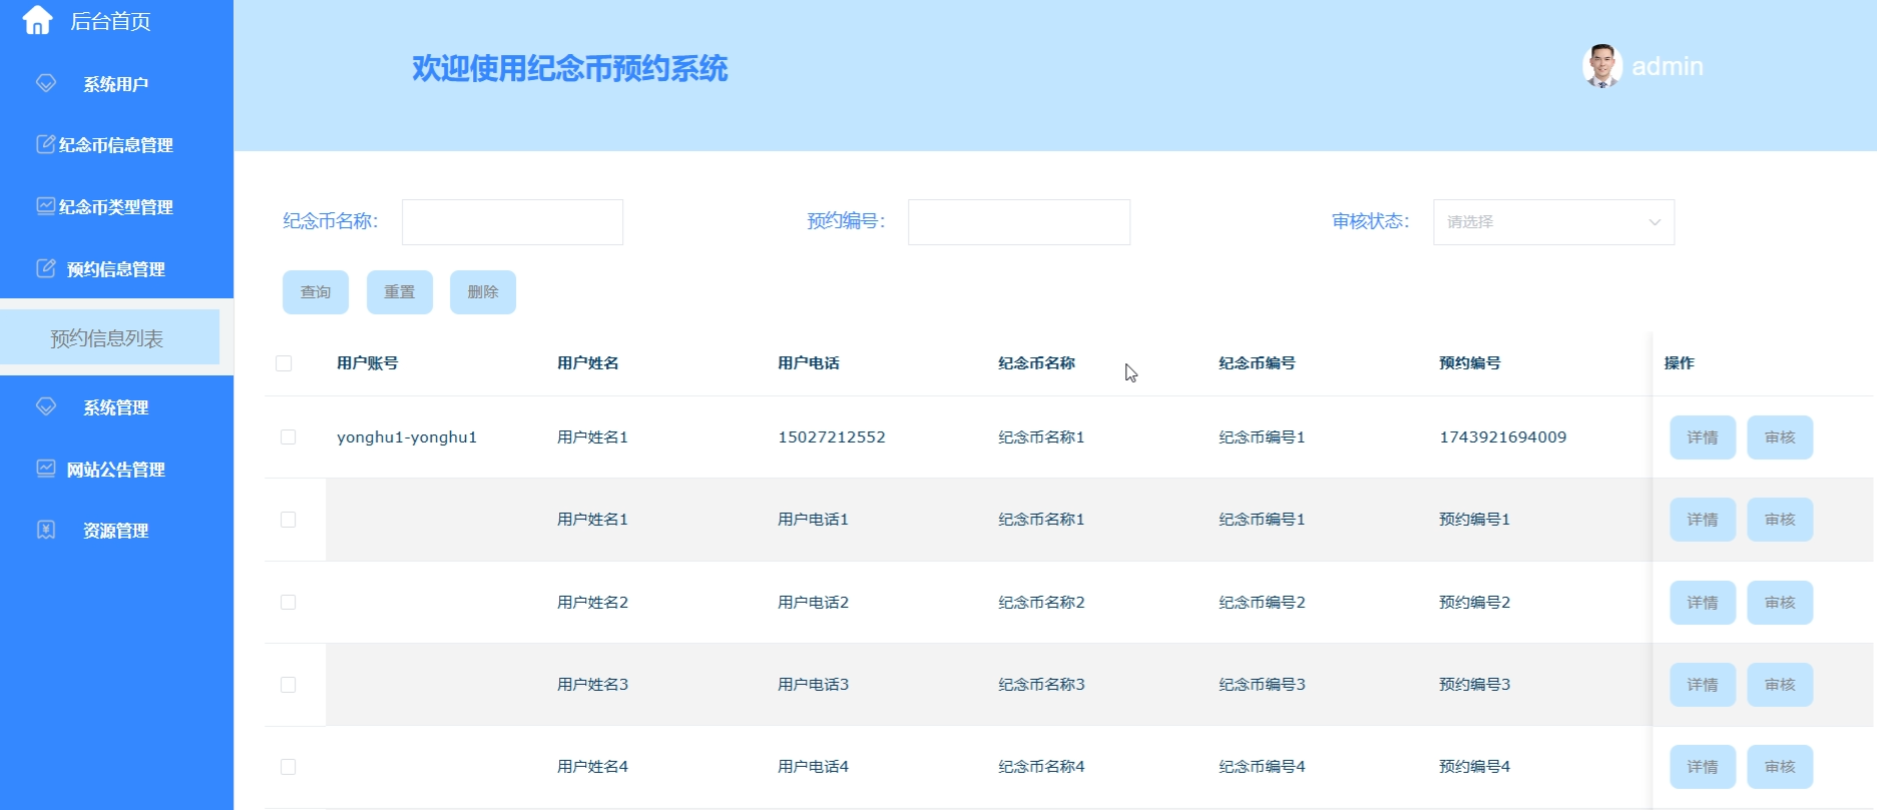Focus the 纪念币名称 search field
Screen dimensions: 1877x810
[x=512, y=222]
